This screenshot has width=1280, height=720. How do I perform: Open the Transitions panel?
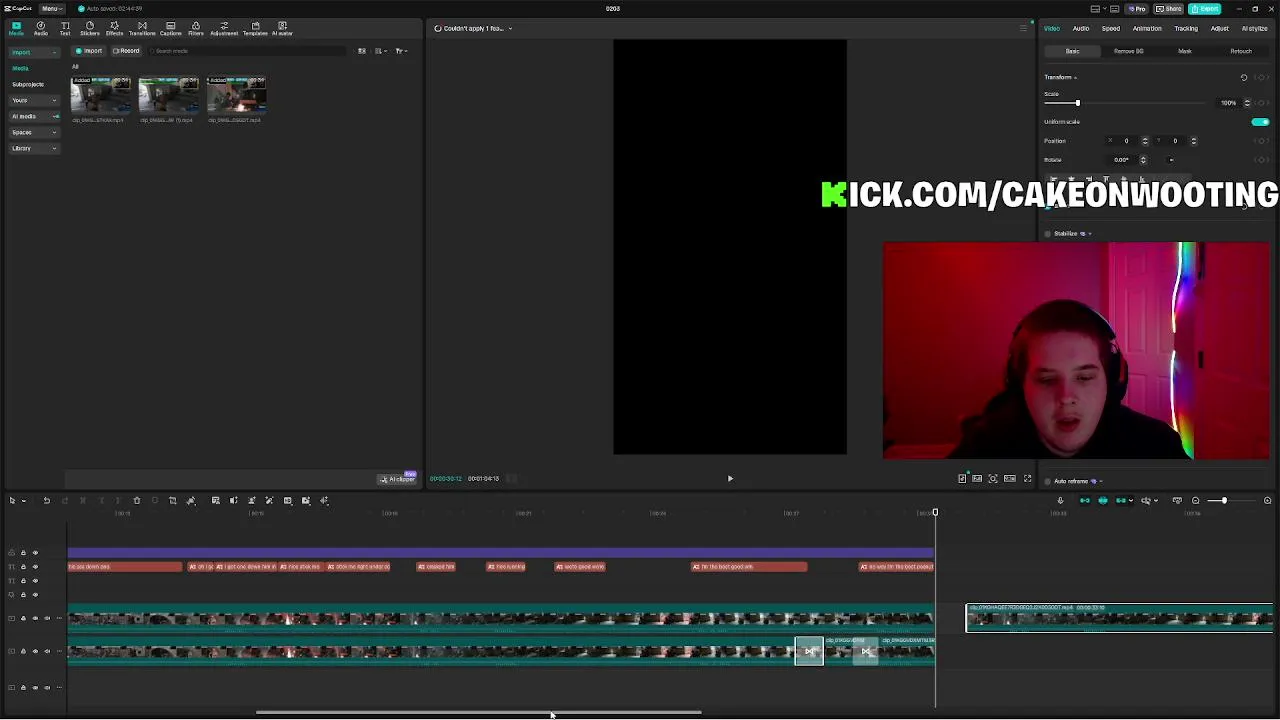142,28
